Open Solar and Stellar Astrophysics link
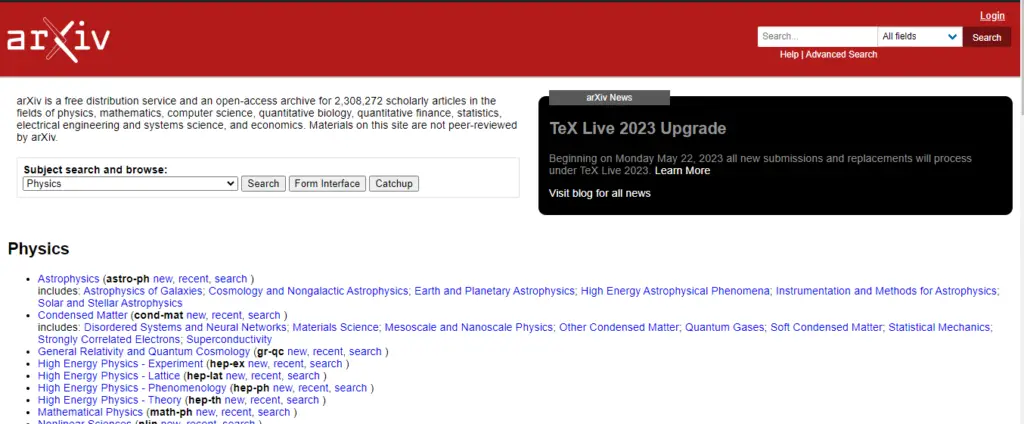Screen dimensions: 1024x424 [110, 303]
